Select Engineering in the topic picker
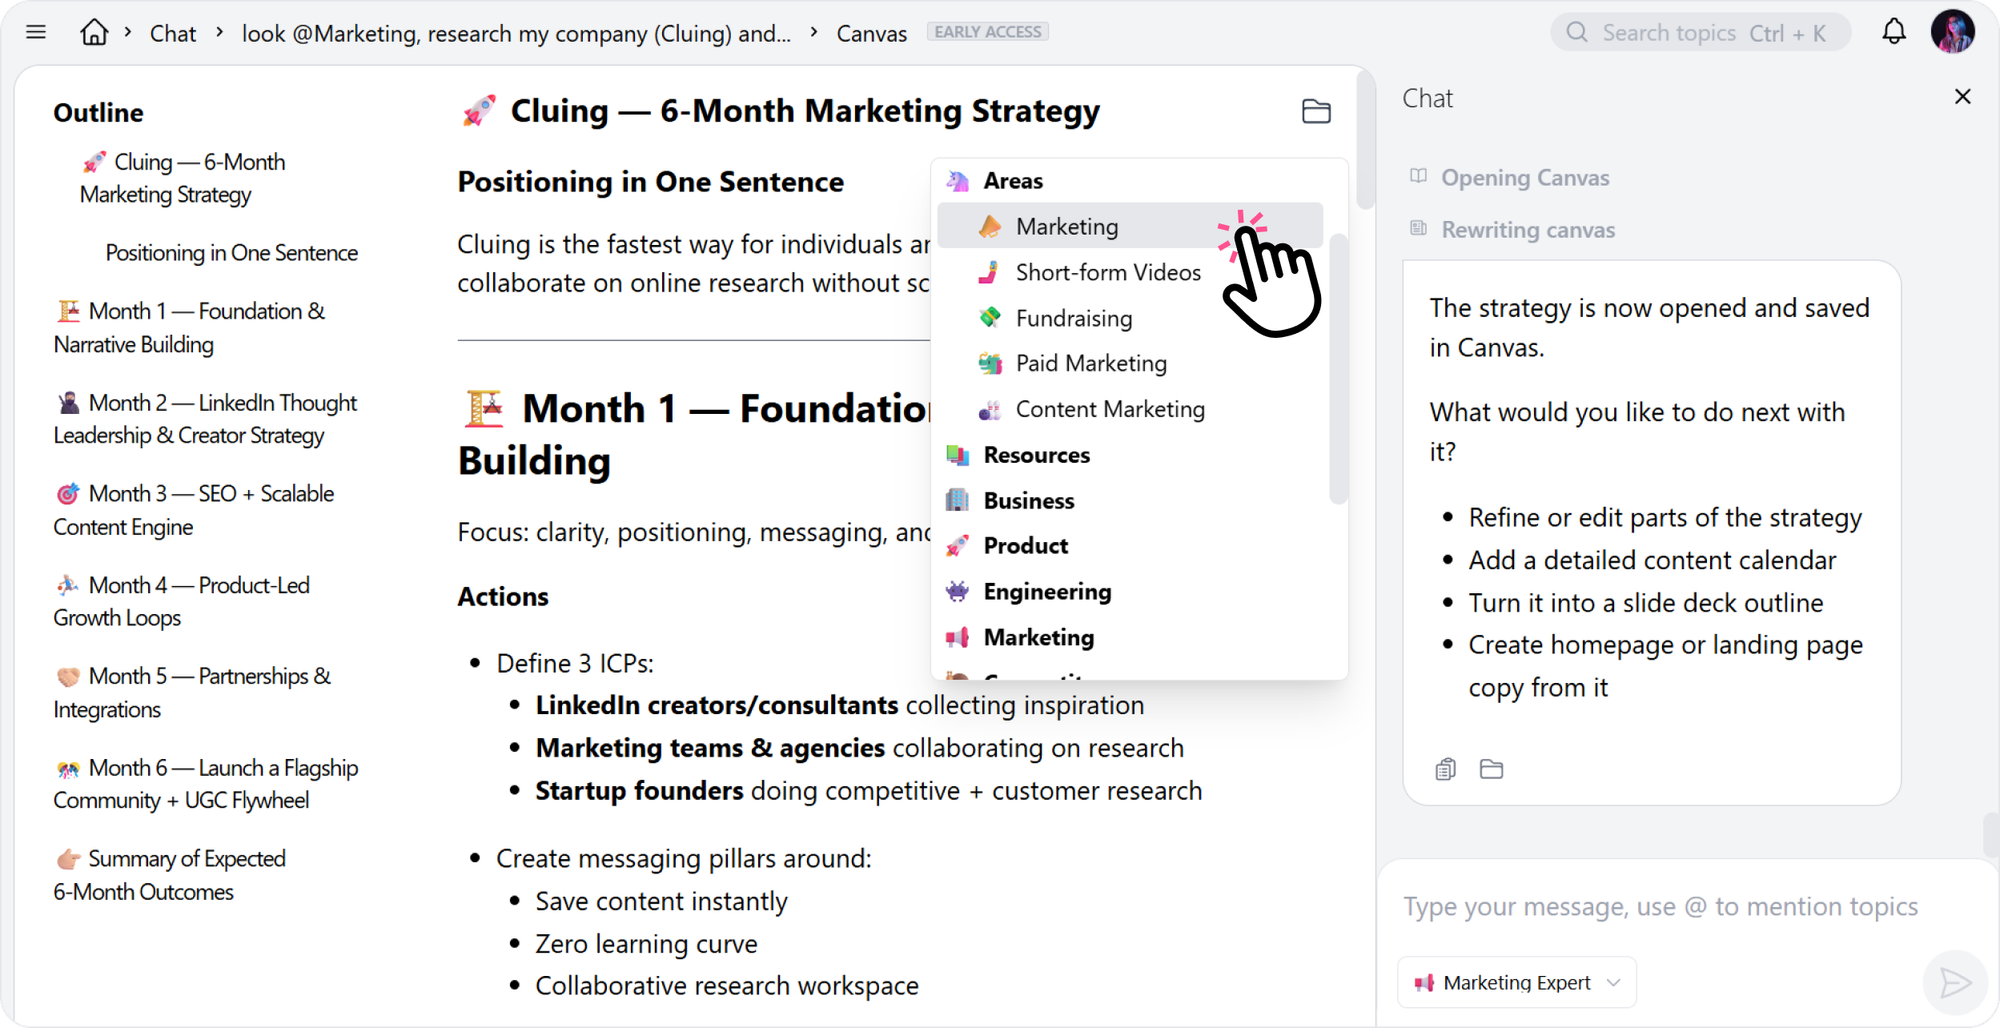 (x=1047, y=591)
